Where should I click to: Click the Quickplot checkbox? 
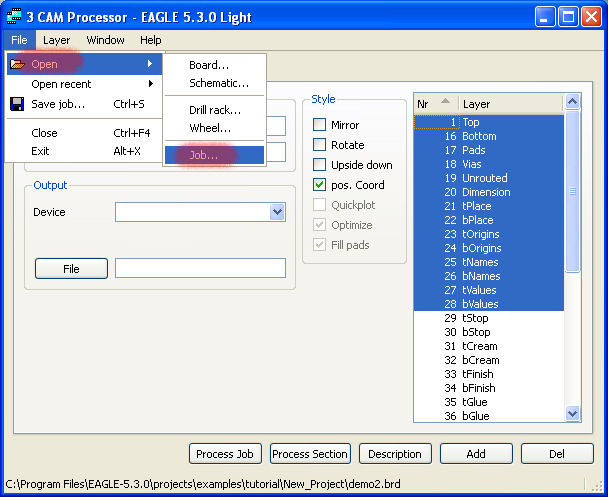point(320,205)
